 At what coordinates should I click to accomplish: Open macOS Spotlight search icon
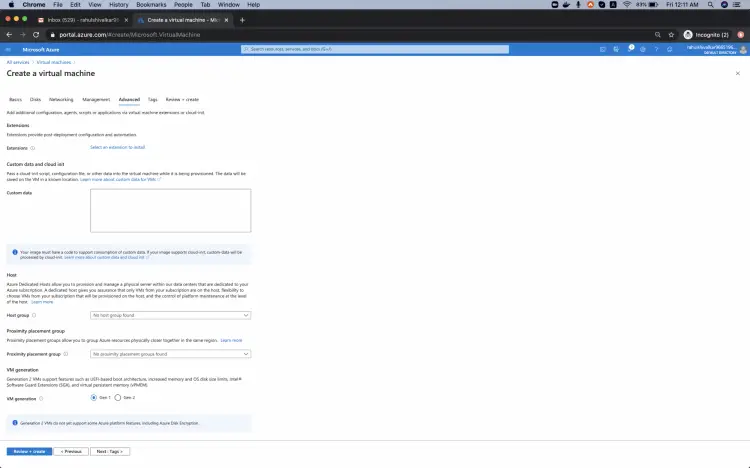(x=710, y=4)
